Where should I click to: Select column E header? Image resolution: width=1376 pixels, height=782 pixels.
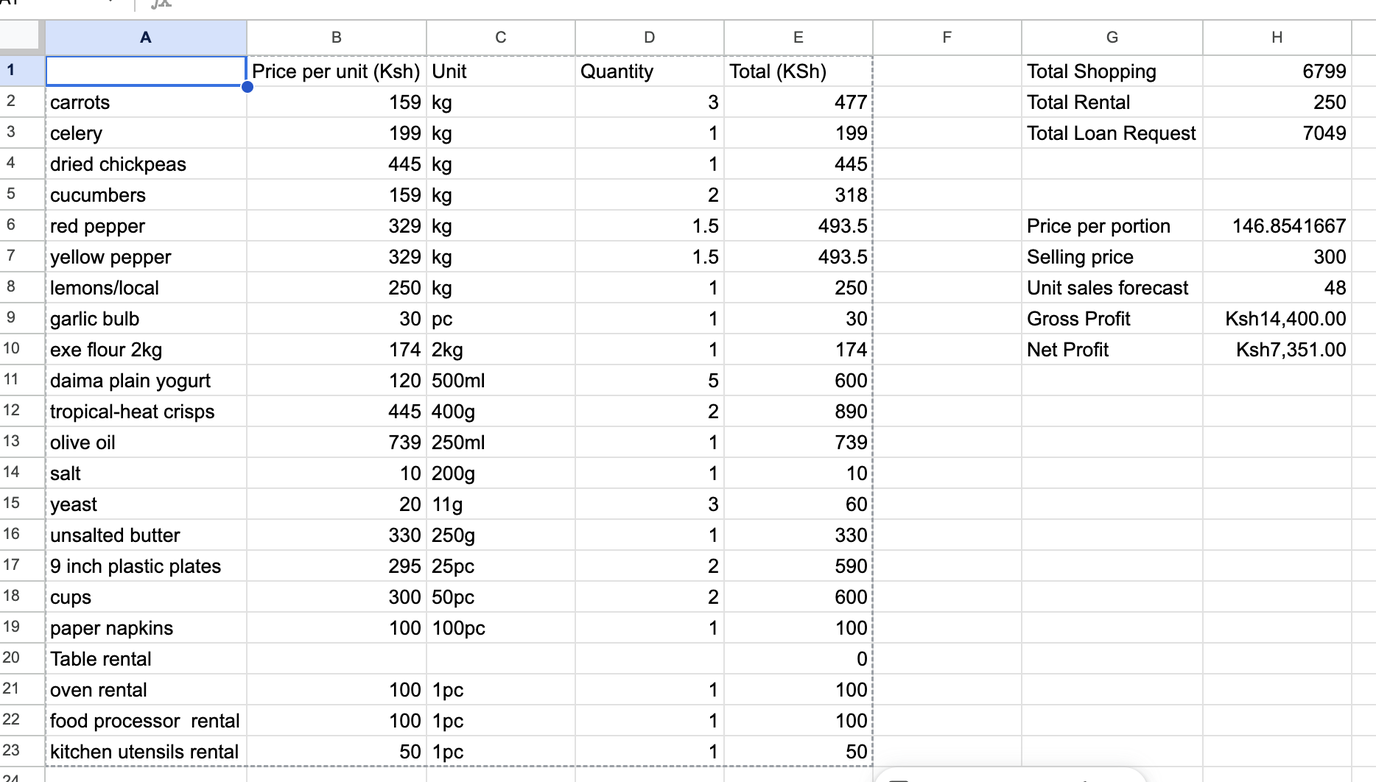pos(798,37)
